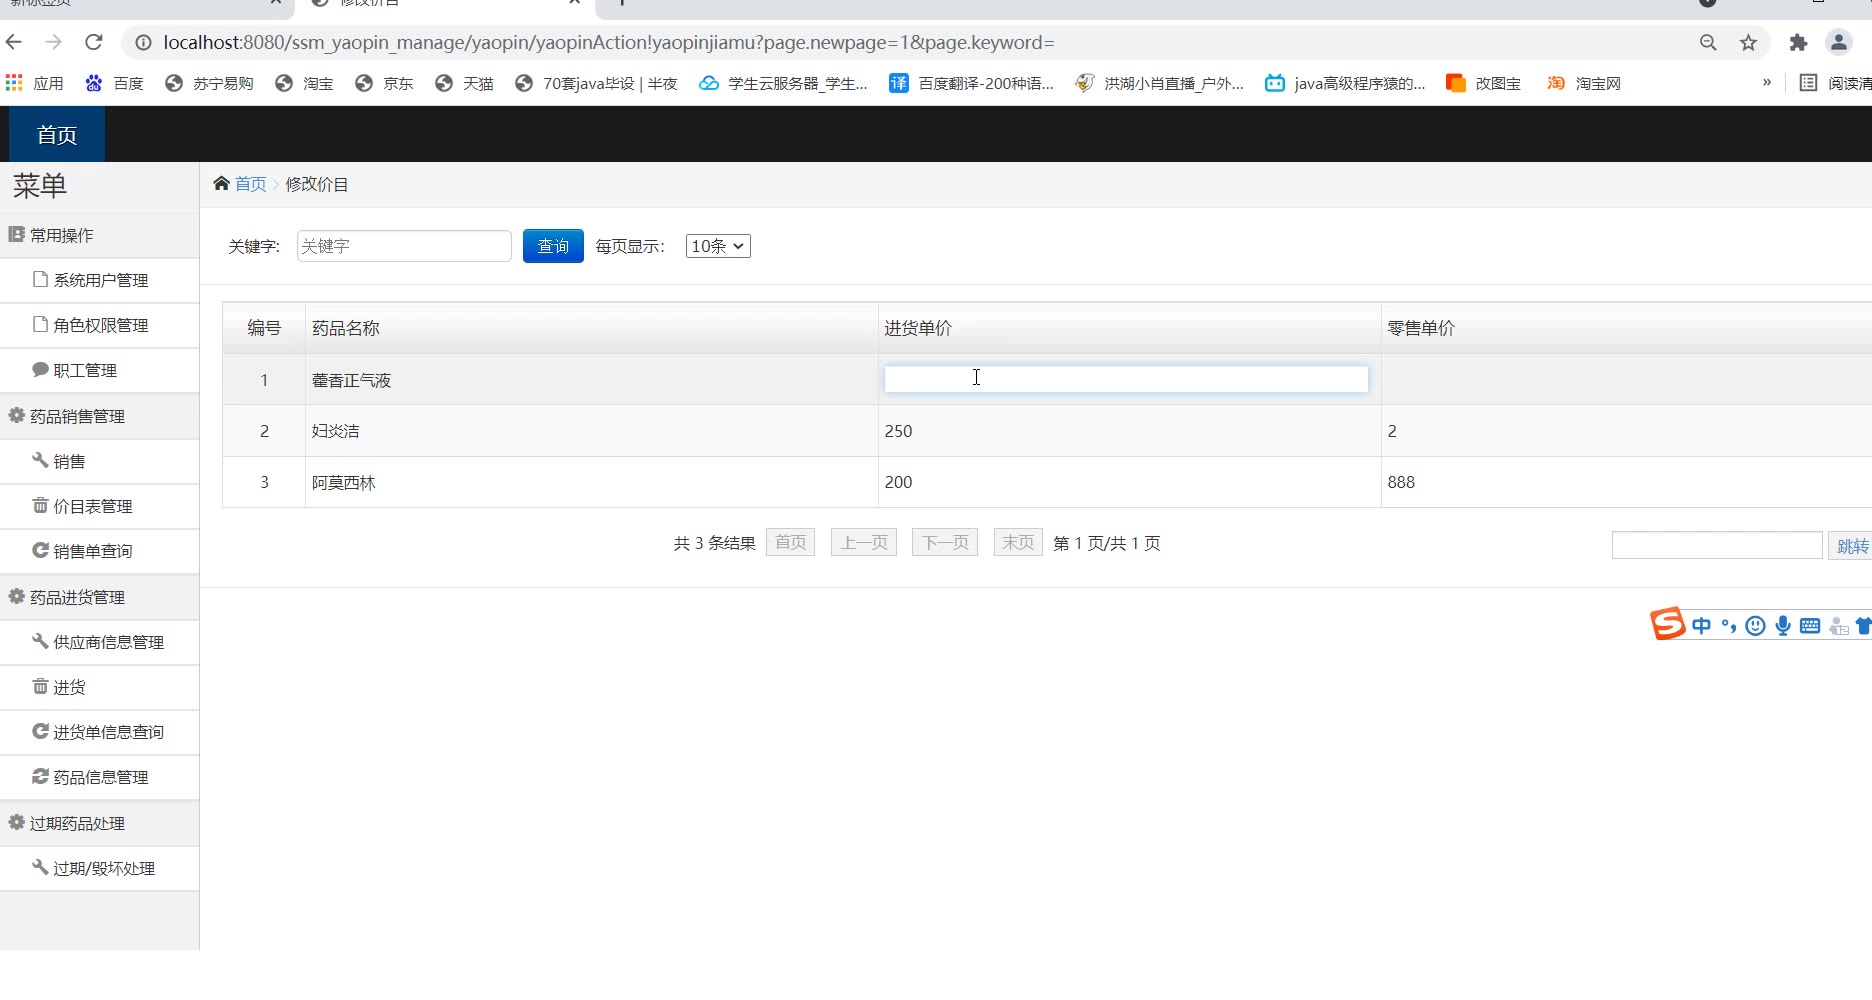Click the 零售单价 value 888 for 阿莫西林
Screen dimensions: 1872x1000
(x=1401, y=482)
